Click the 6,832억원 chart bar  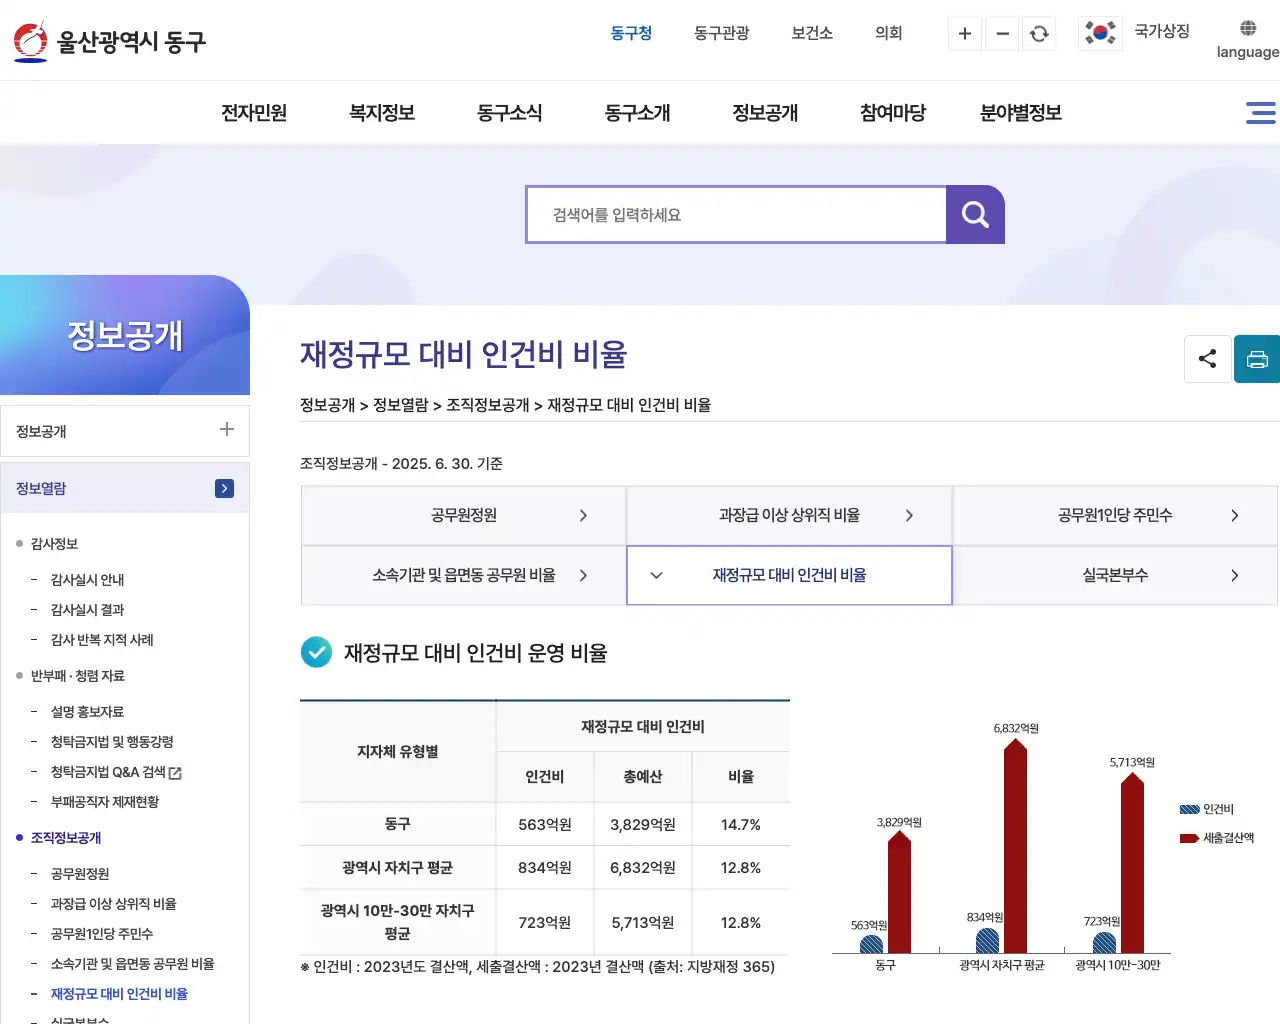pyautogui.click(x=1015, y=845)
